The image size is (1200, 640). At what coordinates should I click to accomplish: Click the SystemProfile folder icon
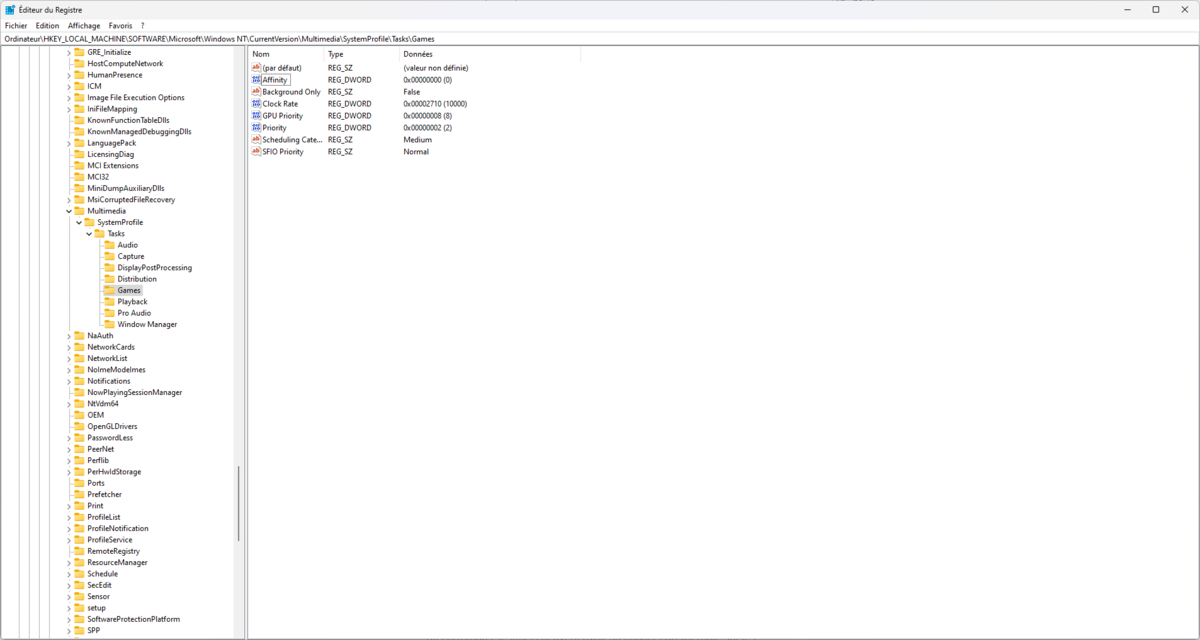click(x=89, y=222)
